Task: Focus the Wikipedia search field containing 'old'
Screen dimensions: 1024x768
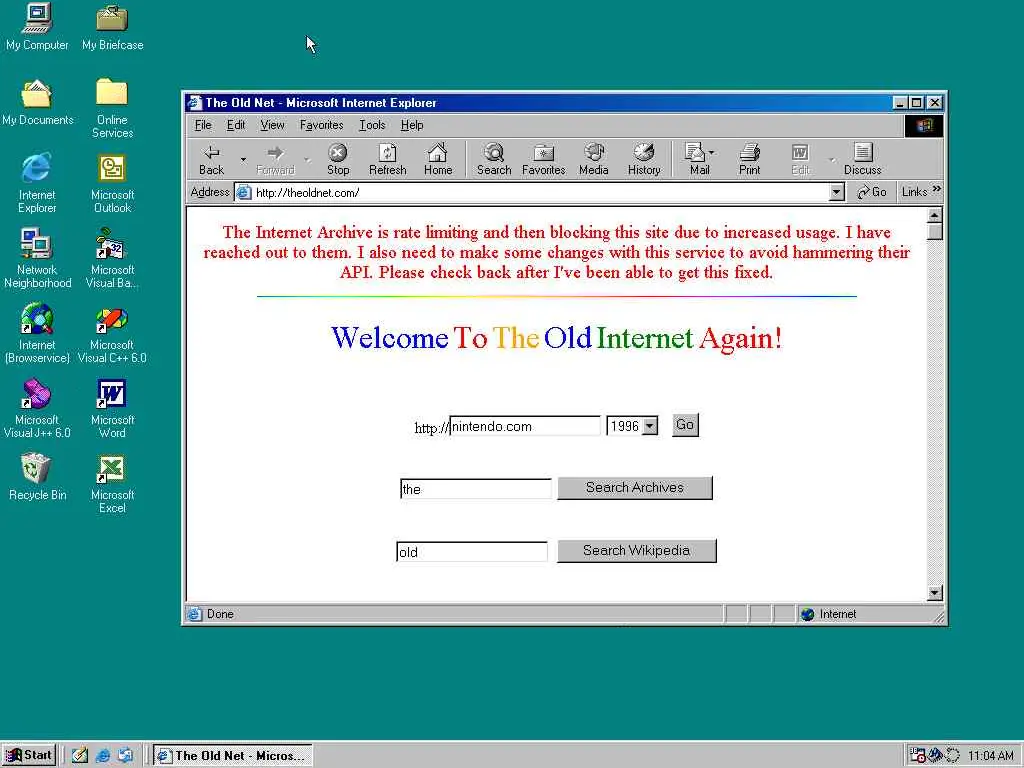Action: click(472, 552)
